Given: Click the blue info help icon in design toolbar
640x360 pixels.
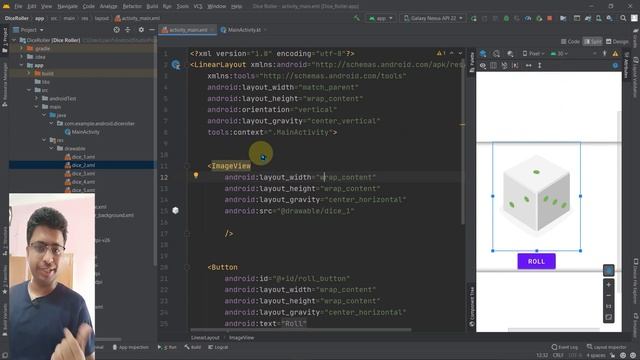Looking at the screenshot, I should click(615, 65).
